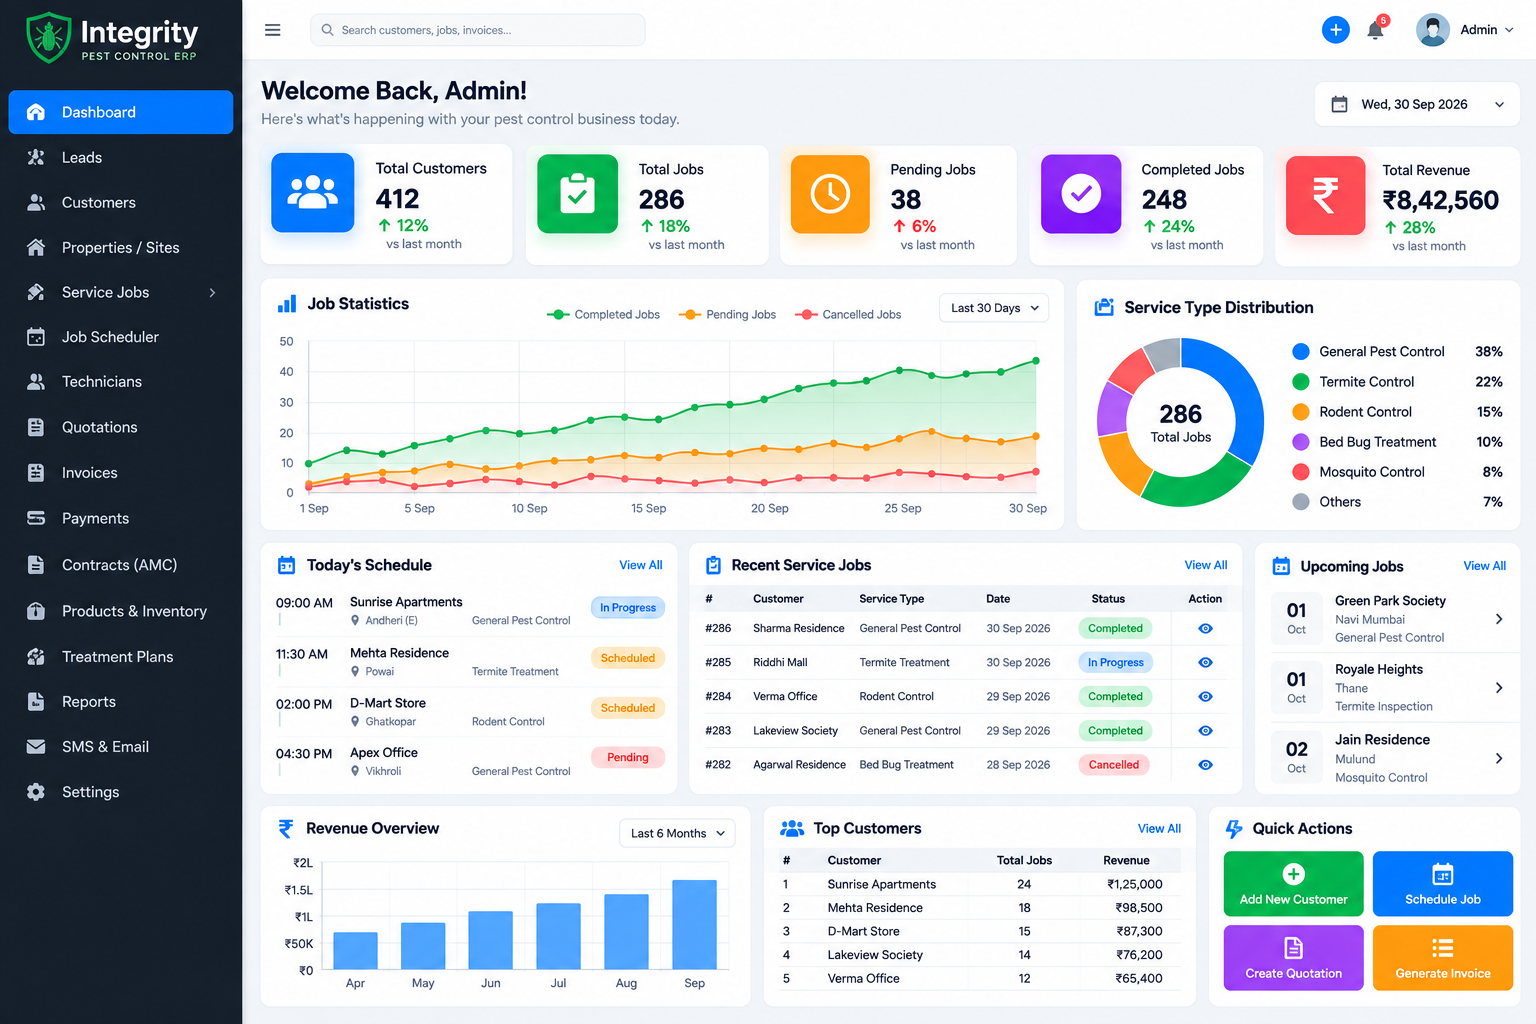
Task: Click the search customers, jobs, invoices field
Action: (x=478, y=30)
